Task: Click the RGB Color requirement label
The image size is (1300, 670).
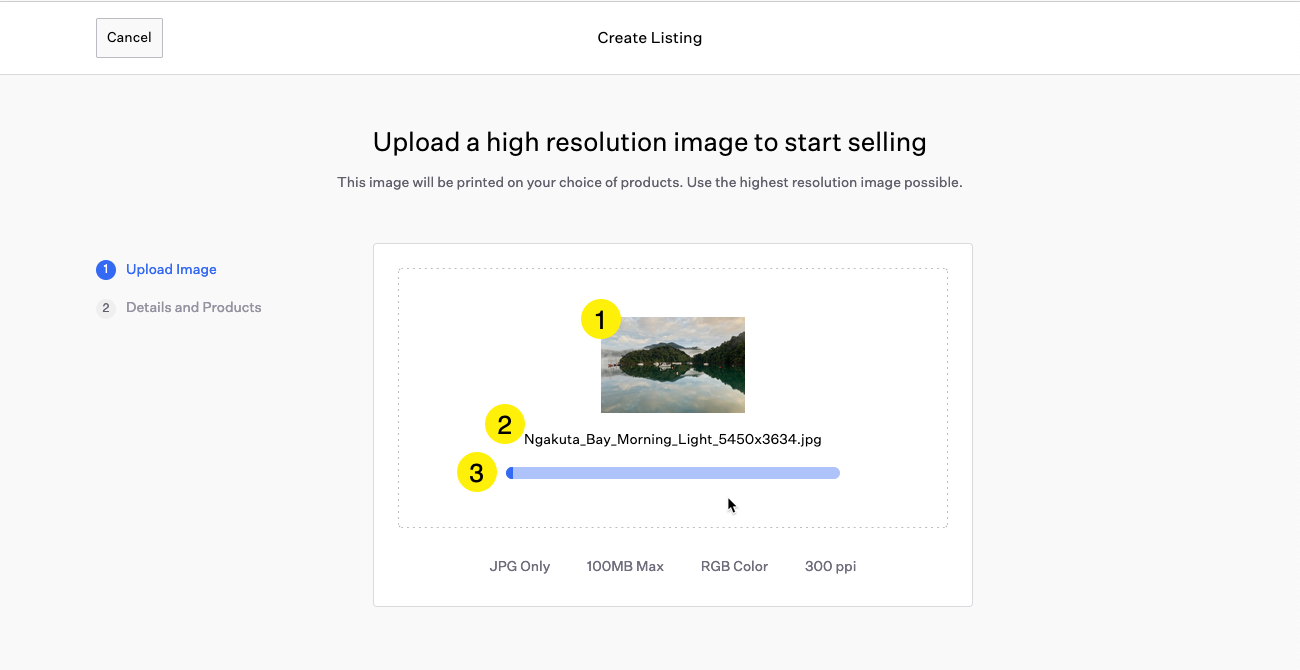Action: 734,567
